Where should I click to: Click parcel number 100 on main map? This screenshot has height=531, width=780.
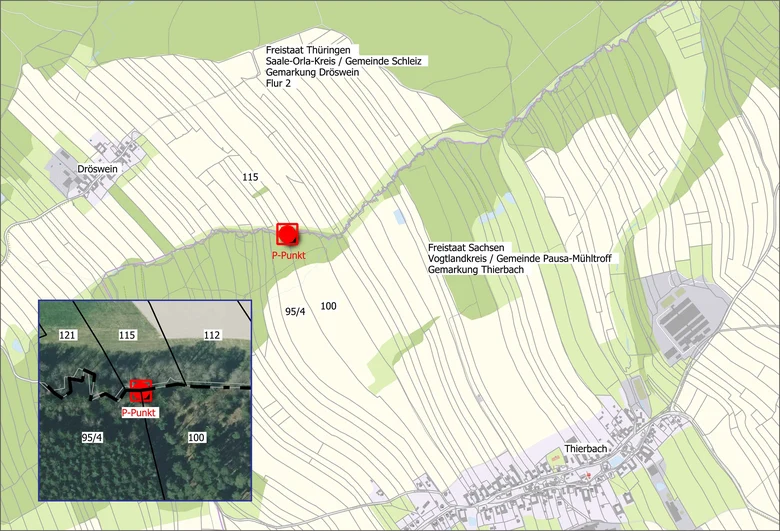pyautogui.click(x=328, y=306)
